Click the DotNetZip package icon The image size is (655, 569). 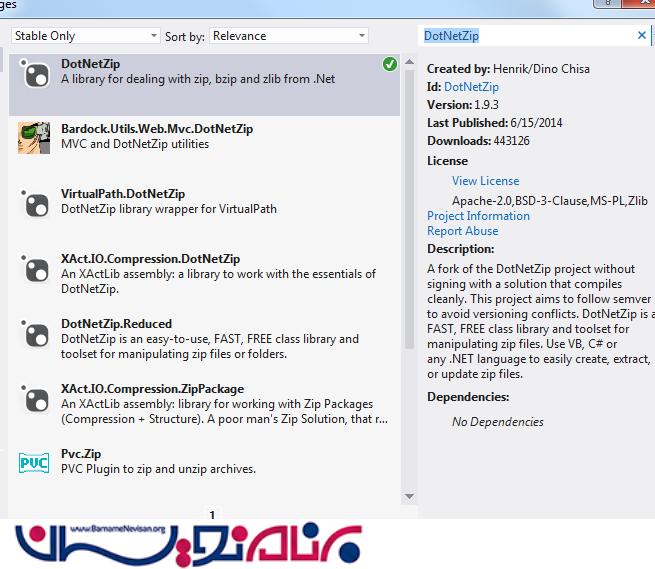click(34, 73)
